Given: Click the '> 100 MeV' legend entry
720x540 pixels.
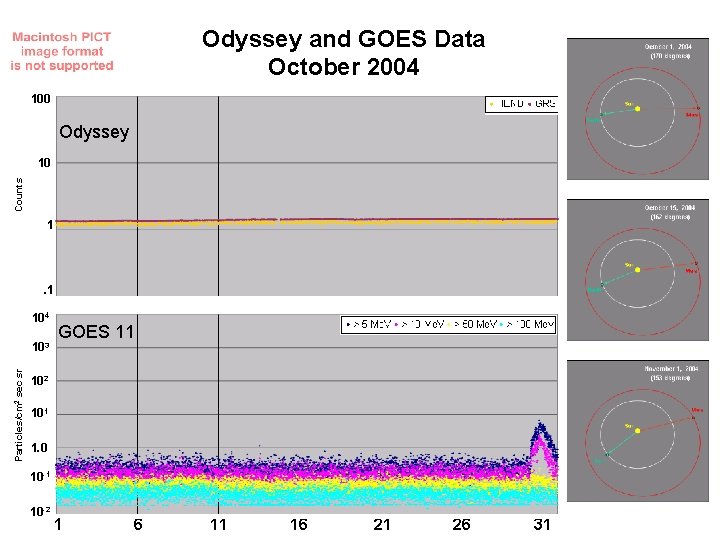Looking at the screenshot, I should (x=527, y=325).
